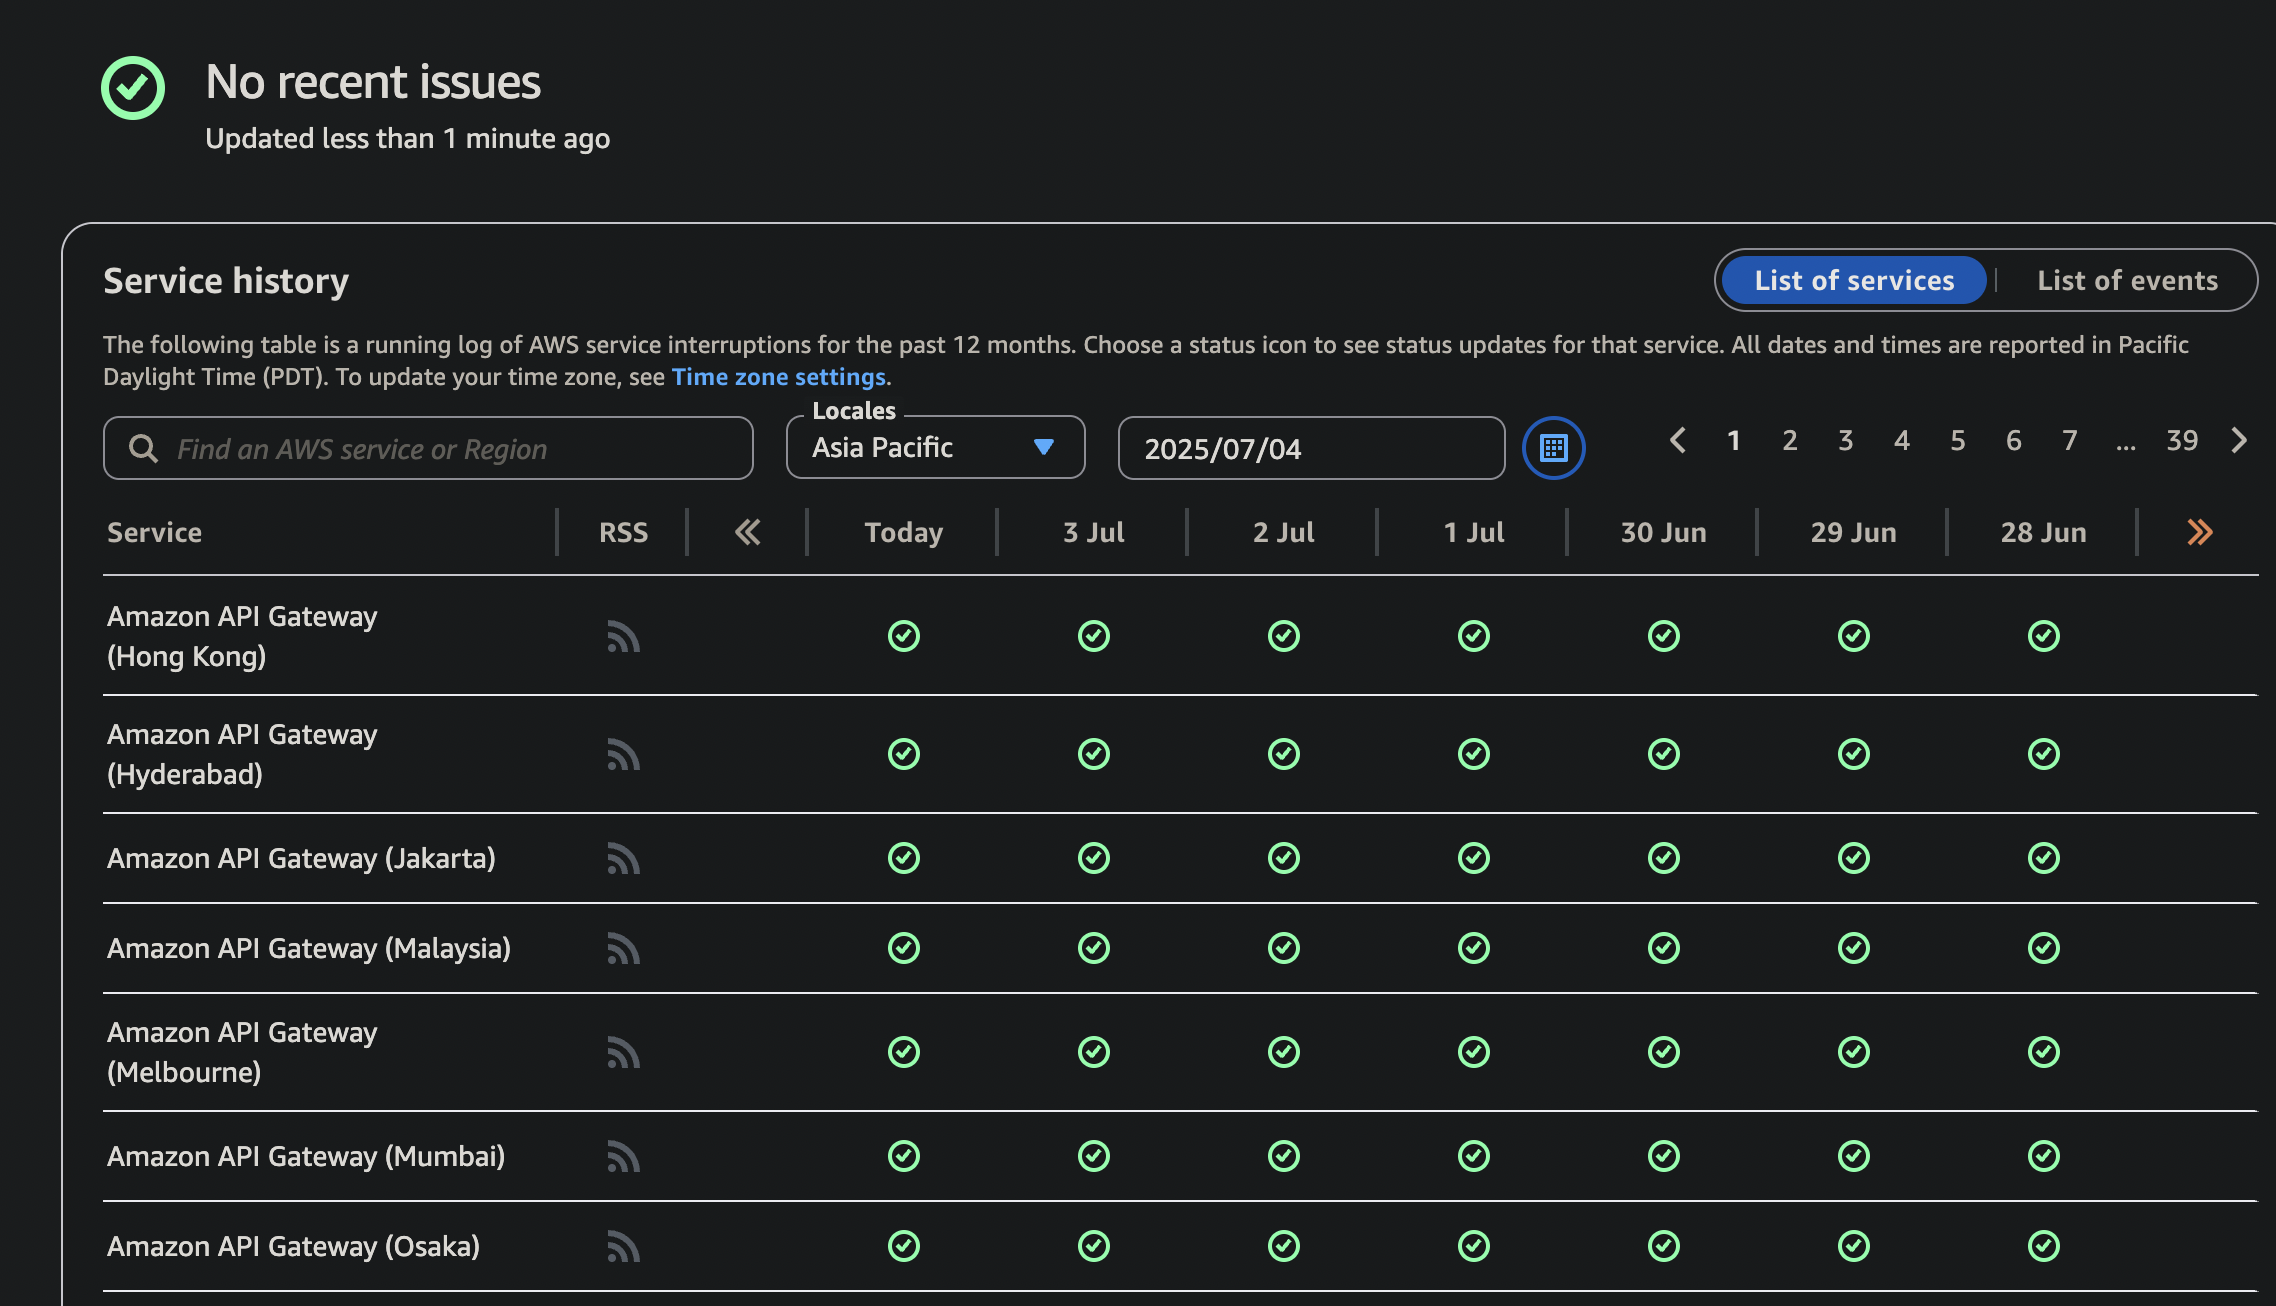Viewport: 2276px width, 1306px height.
Task: Open the calendar date picker icon
Action: click(1553, 448)
